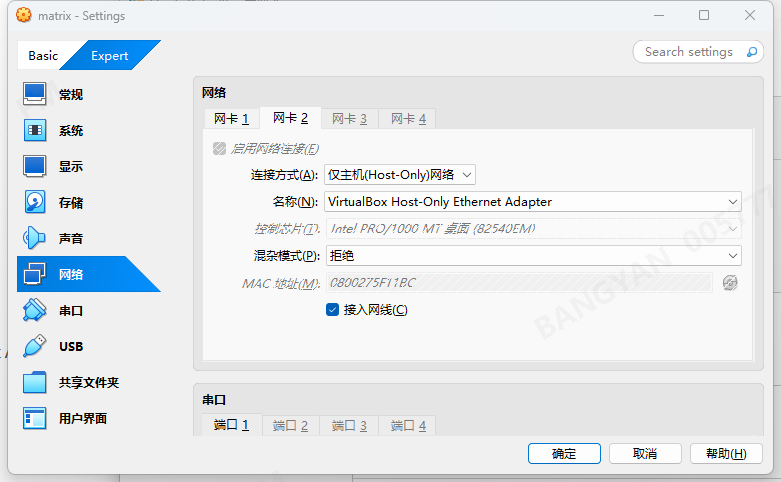781x482 pixels.
Task: Open the 声音 (Audio) speaker icon
Action: pos(34,238)
